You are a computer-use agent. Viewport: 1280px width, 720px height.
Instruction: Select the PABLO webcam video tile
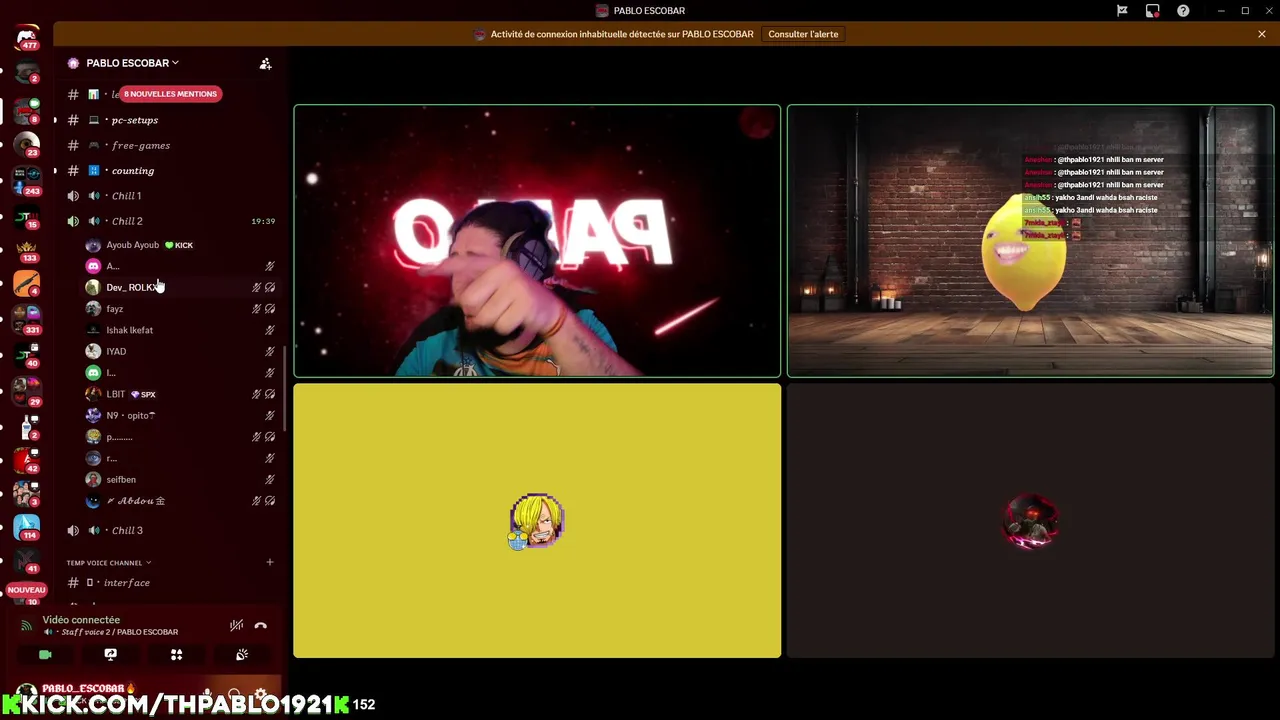(x=537, y=241)
